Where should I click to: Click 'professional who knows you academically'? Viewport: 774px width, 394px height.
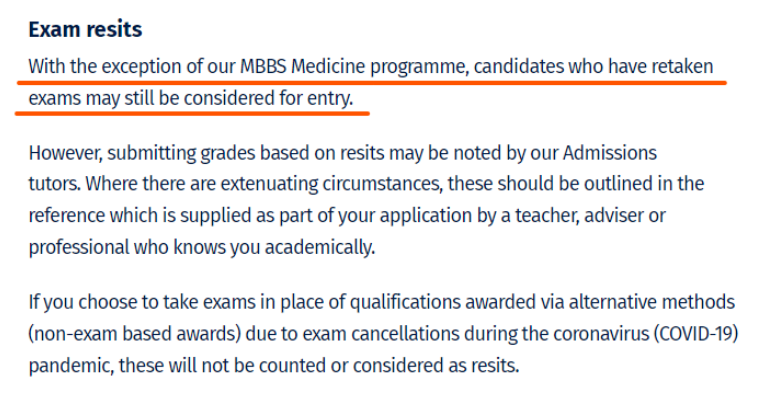click(201, 247)
